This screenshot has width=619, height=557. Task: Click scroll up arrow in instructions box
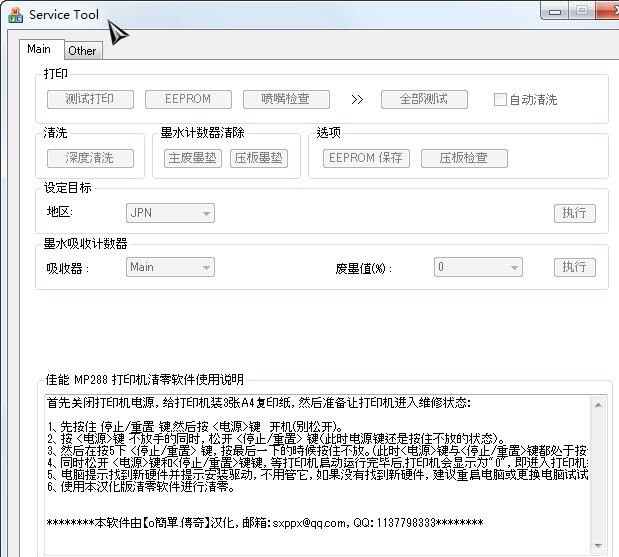[598, 405]
